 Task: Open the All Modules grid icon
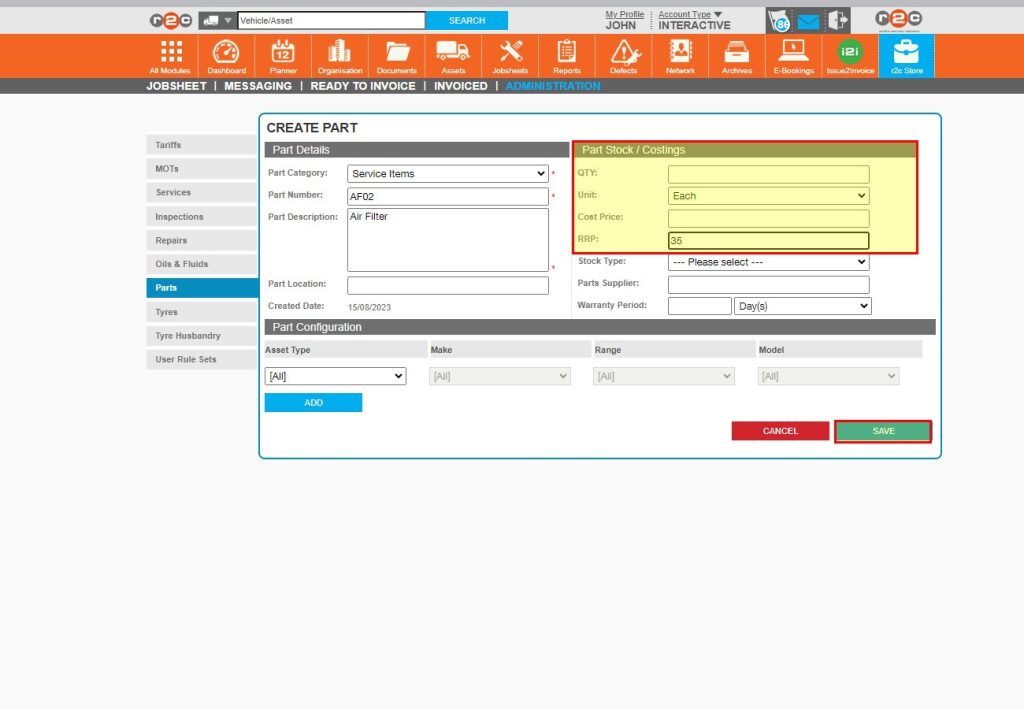(170, 57)
